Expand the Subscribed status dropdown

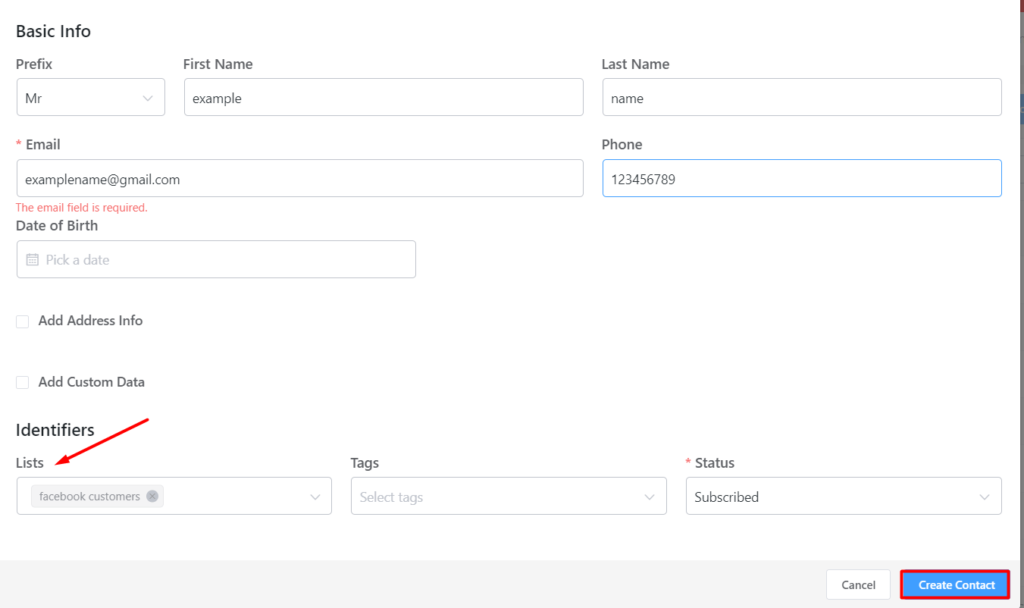(830, 497)
